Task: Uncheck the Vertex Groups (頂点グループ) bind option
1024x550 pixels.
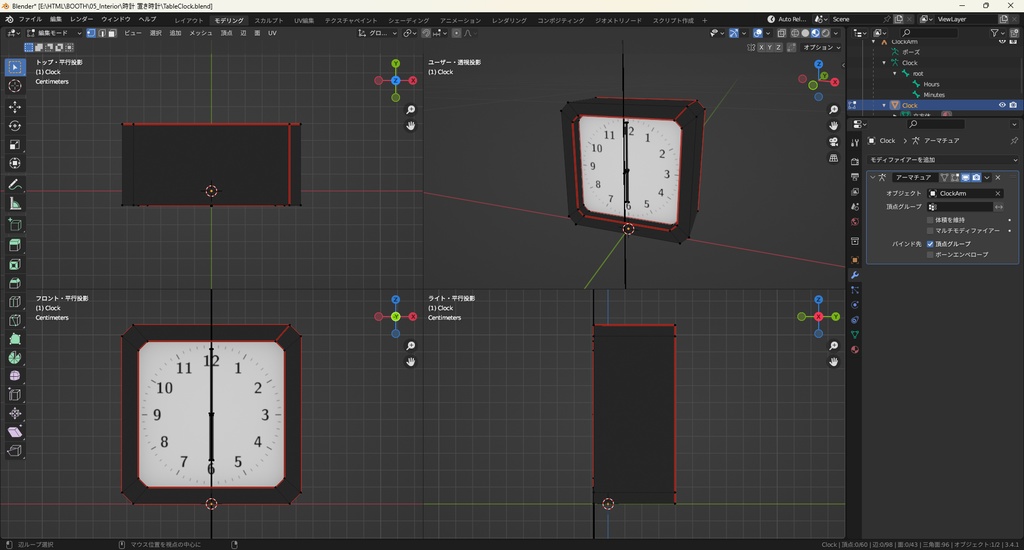Action: point(931,243)
